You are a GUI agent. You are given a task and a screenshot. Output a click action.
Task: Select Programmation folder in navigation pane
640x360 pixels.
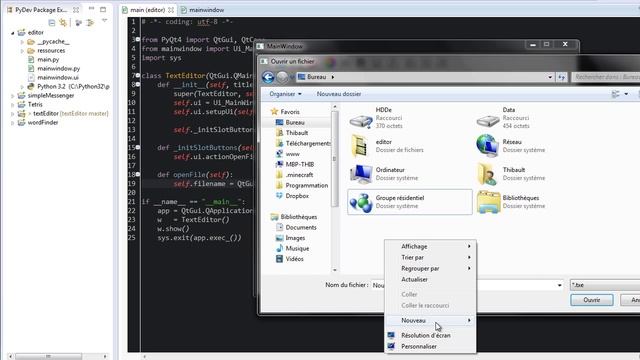coord(307,185)
